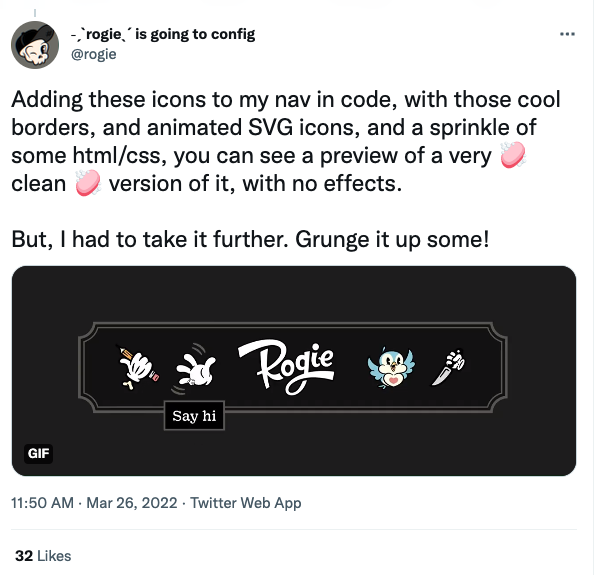View the 32 Likes list
The width and height of the screenshot is (594, 575).
43,556
